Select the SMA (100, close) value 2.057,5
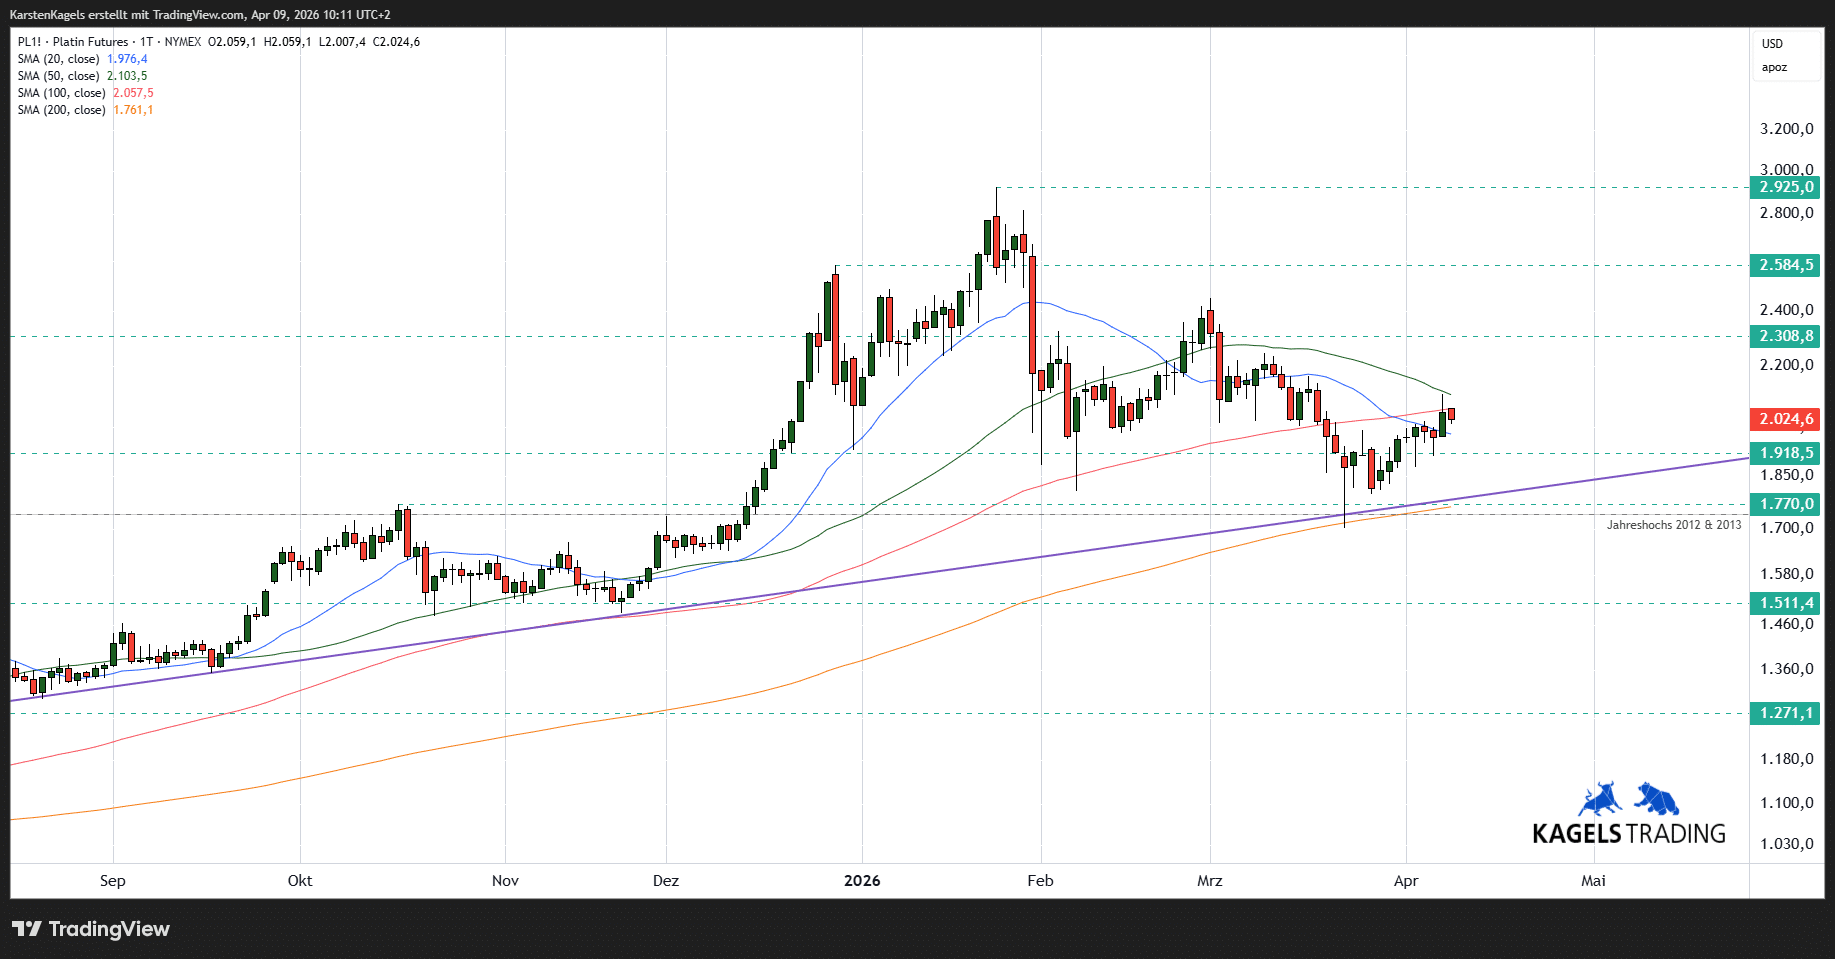 133,93
